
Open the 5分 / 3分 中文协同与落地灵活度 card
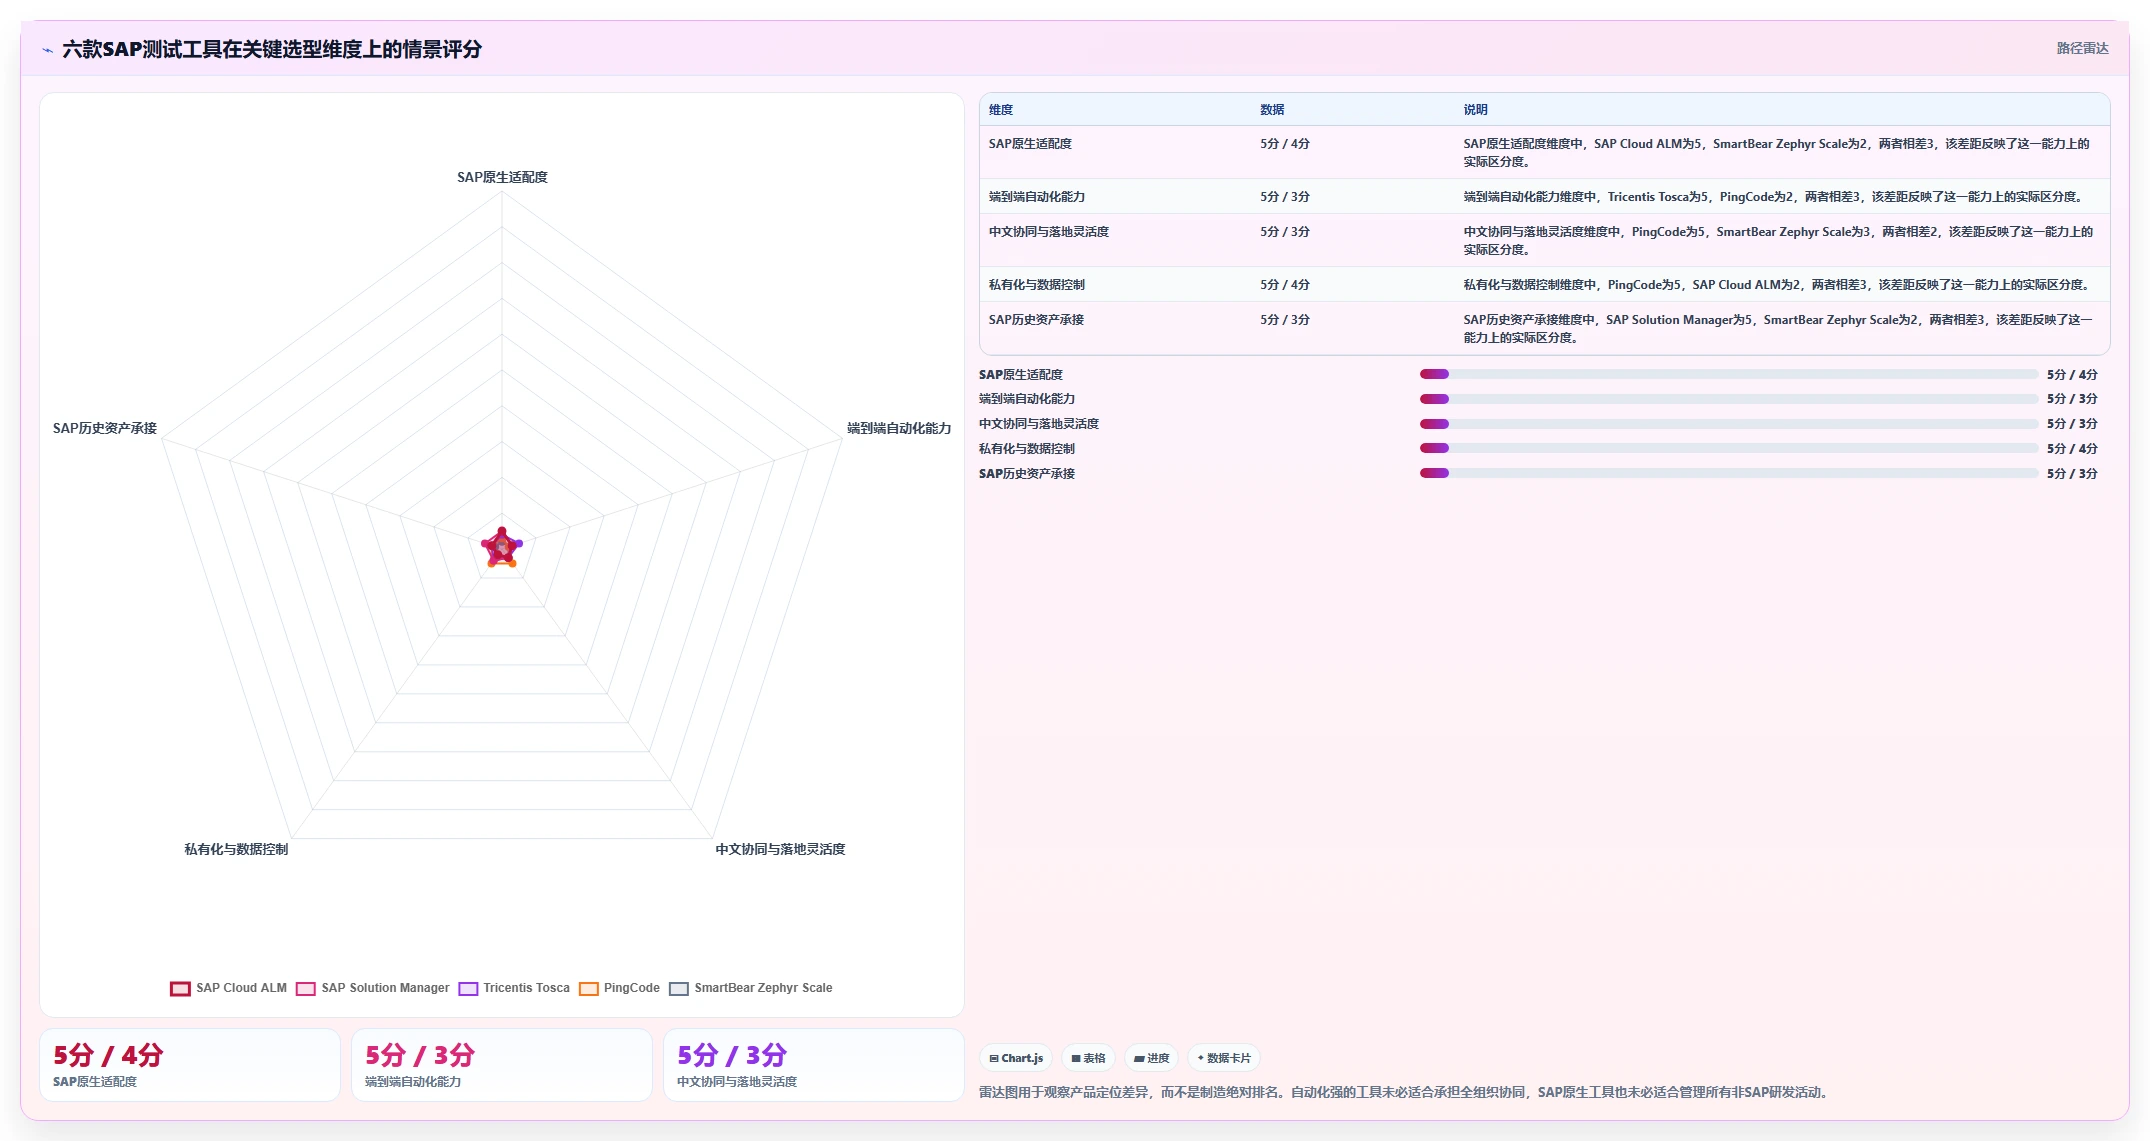pos(814,1065)
